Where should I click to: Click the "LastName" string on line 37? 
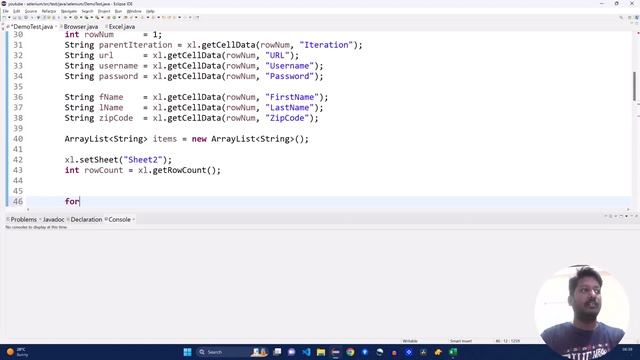pyautogui.click(x=289, y=108)
